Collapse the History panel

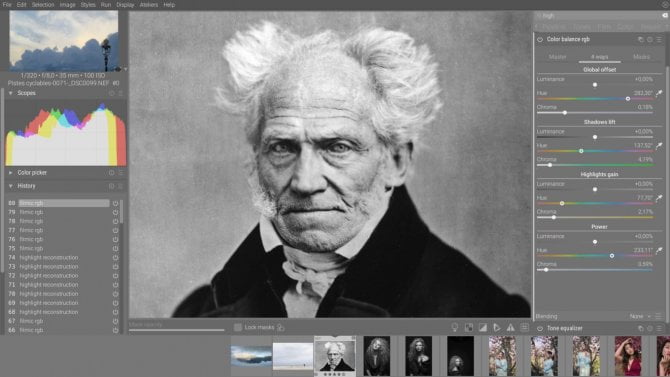pos(11,186)
